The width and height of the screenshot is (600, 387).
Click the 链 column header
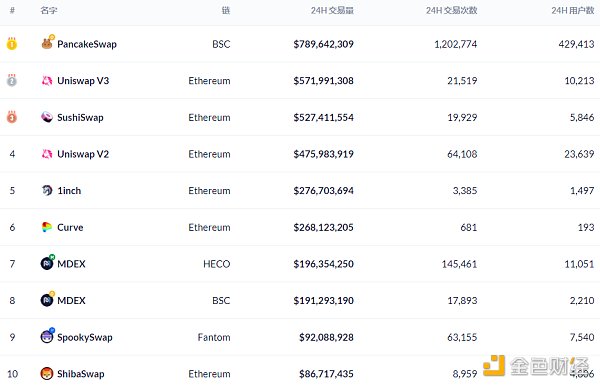click(x=226, y=10)
